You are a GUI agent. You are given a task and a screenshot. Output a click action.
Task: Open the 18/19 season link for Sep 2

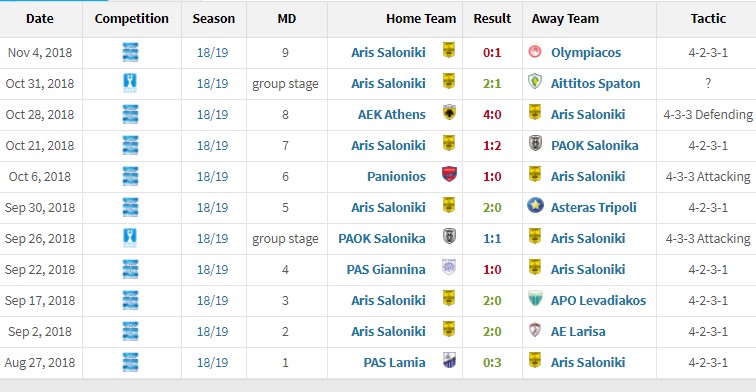212,332
